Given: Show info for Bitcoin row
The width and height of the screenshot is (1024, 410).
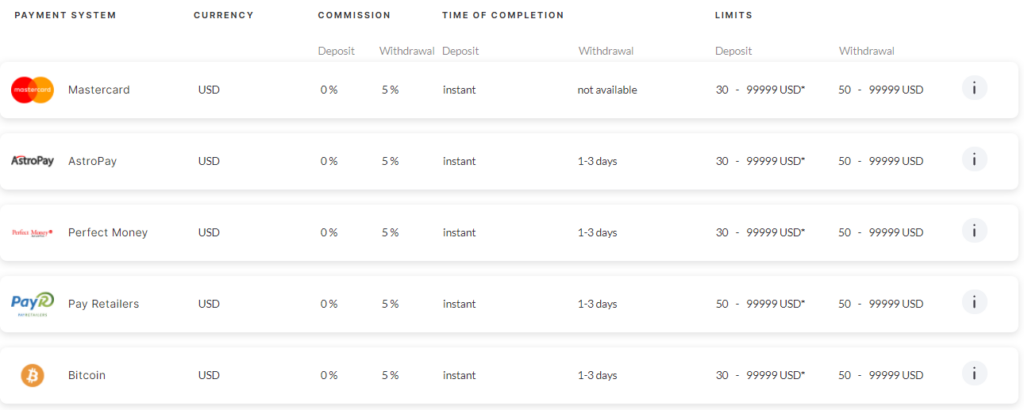Looking at the screenshot, I should (x=974, y=373).
